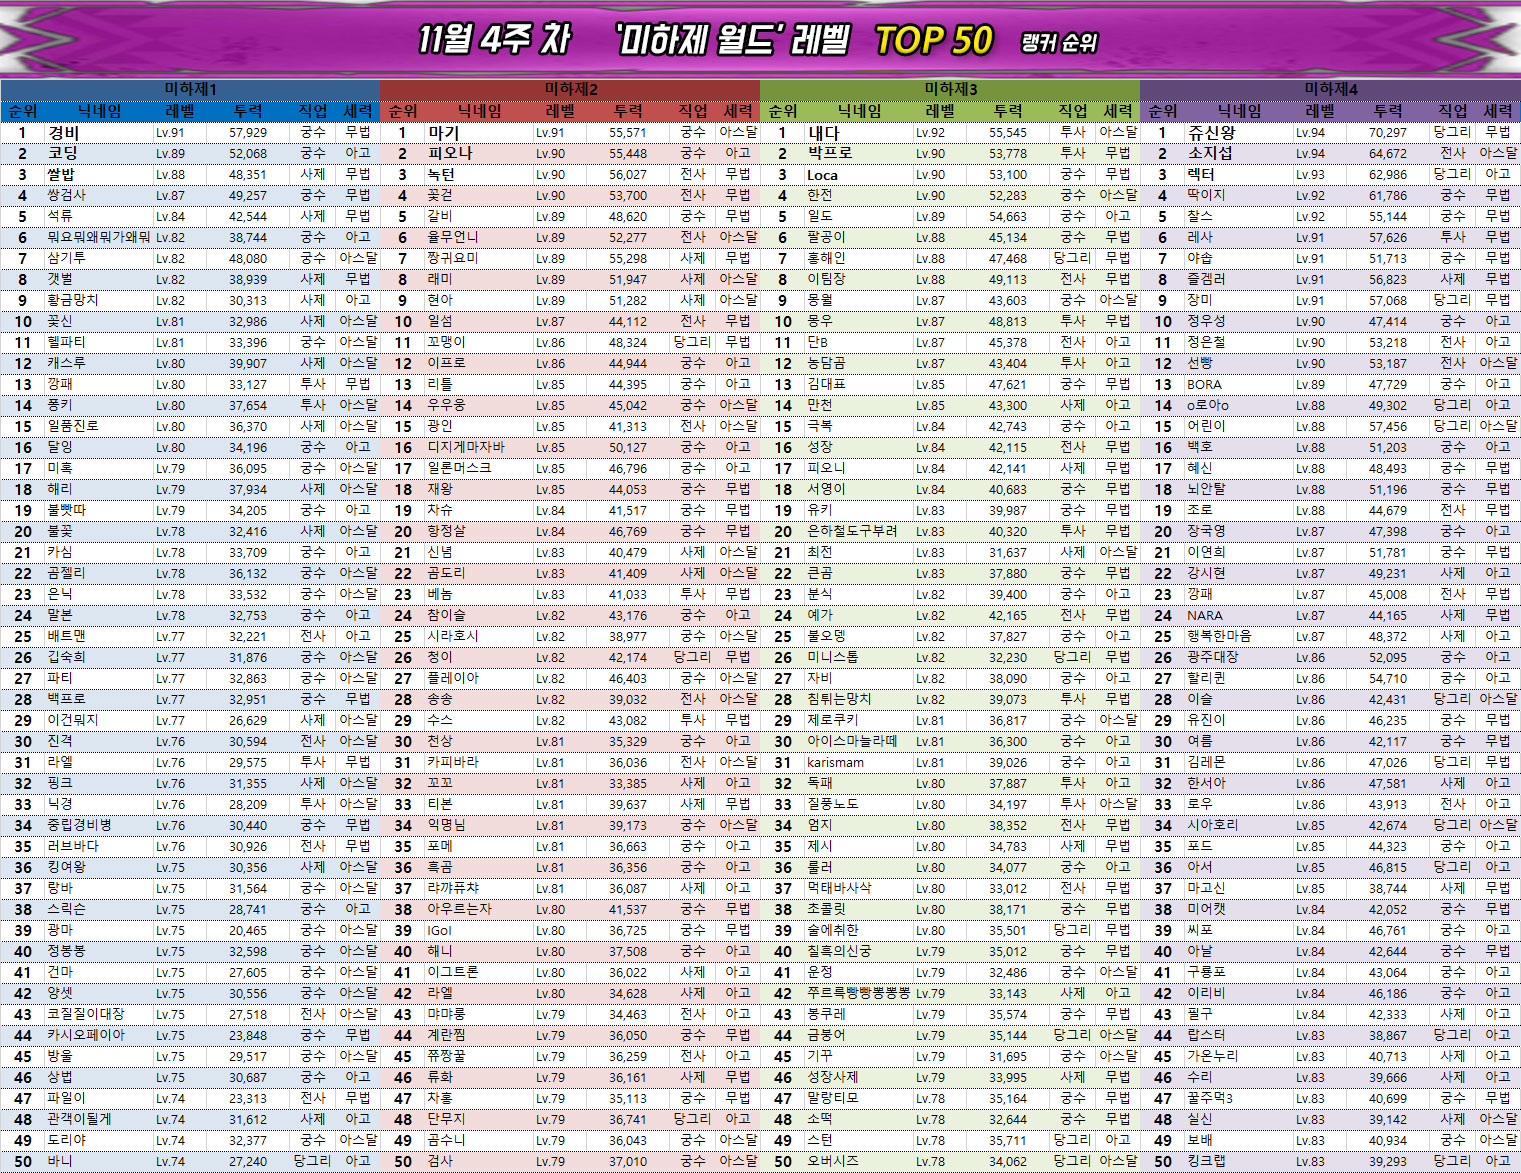The width and height of the screenshot is (1521, 1173).
Task: Select the player named Loca
Action: (x=822, y=175)
